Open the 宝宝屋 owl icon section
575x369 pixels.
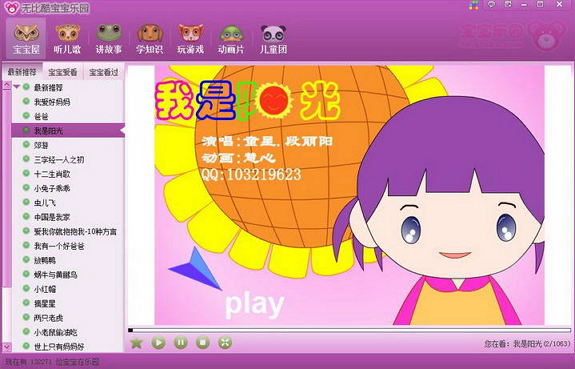(26, 39)
